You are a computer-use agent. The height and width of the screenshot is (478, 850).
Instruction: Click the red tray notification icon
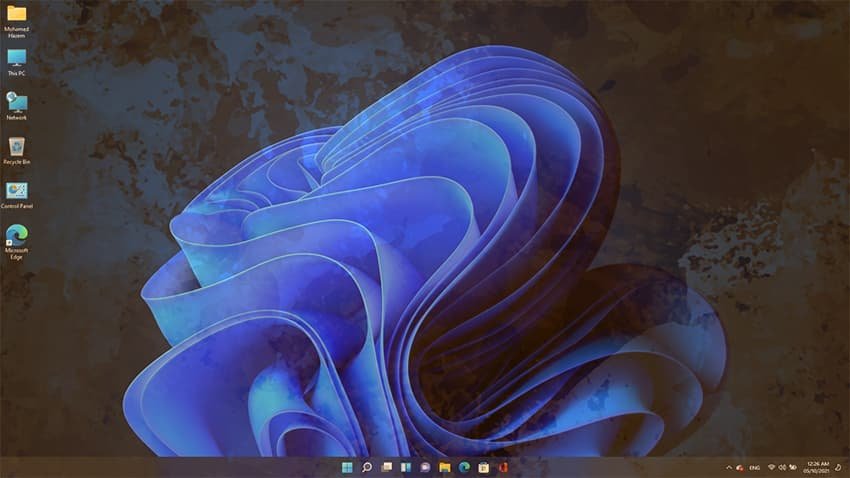point(740,468)
